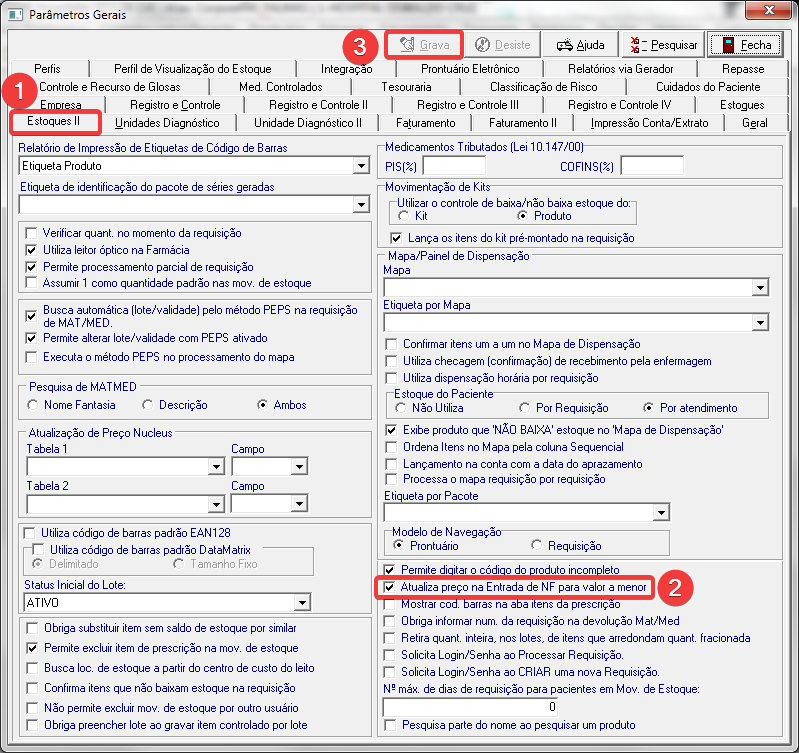Click the Parâmetros Gerais window title icon
799x753 pixels.
pyautogui.click(x=16, y=14)
